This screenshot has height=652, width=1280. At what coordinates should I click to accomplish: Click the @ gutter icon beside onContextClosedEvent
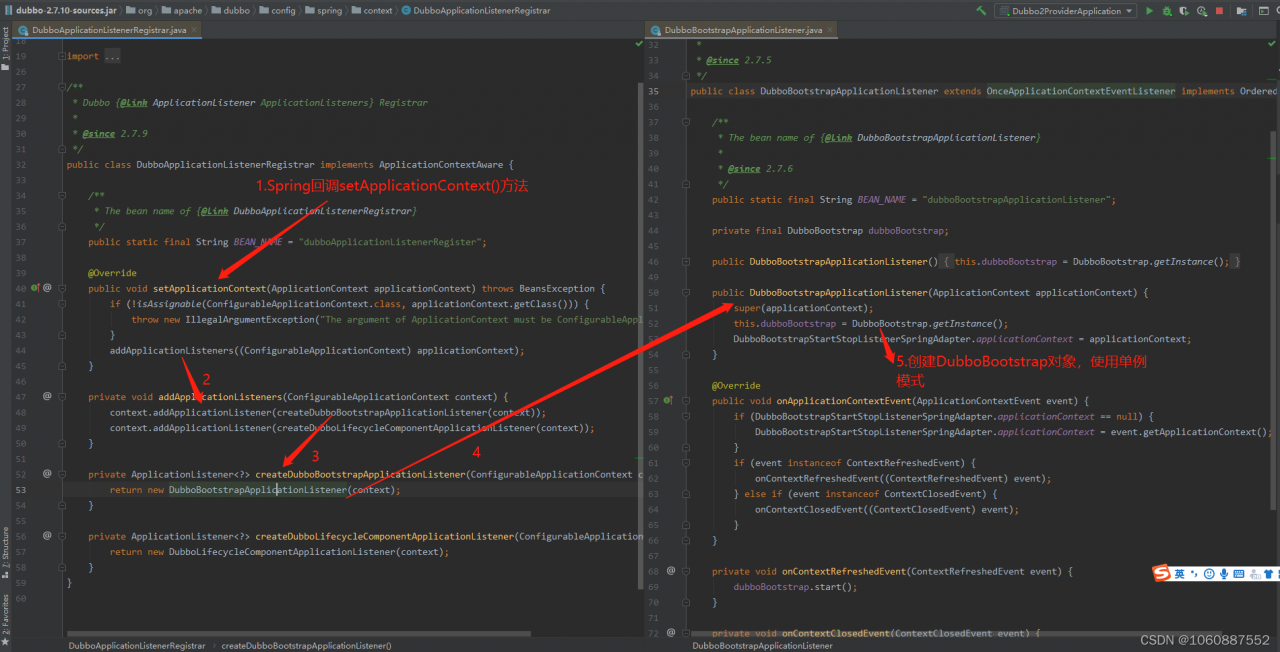671,633
